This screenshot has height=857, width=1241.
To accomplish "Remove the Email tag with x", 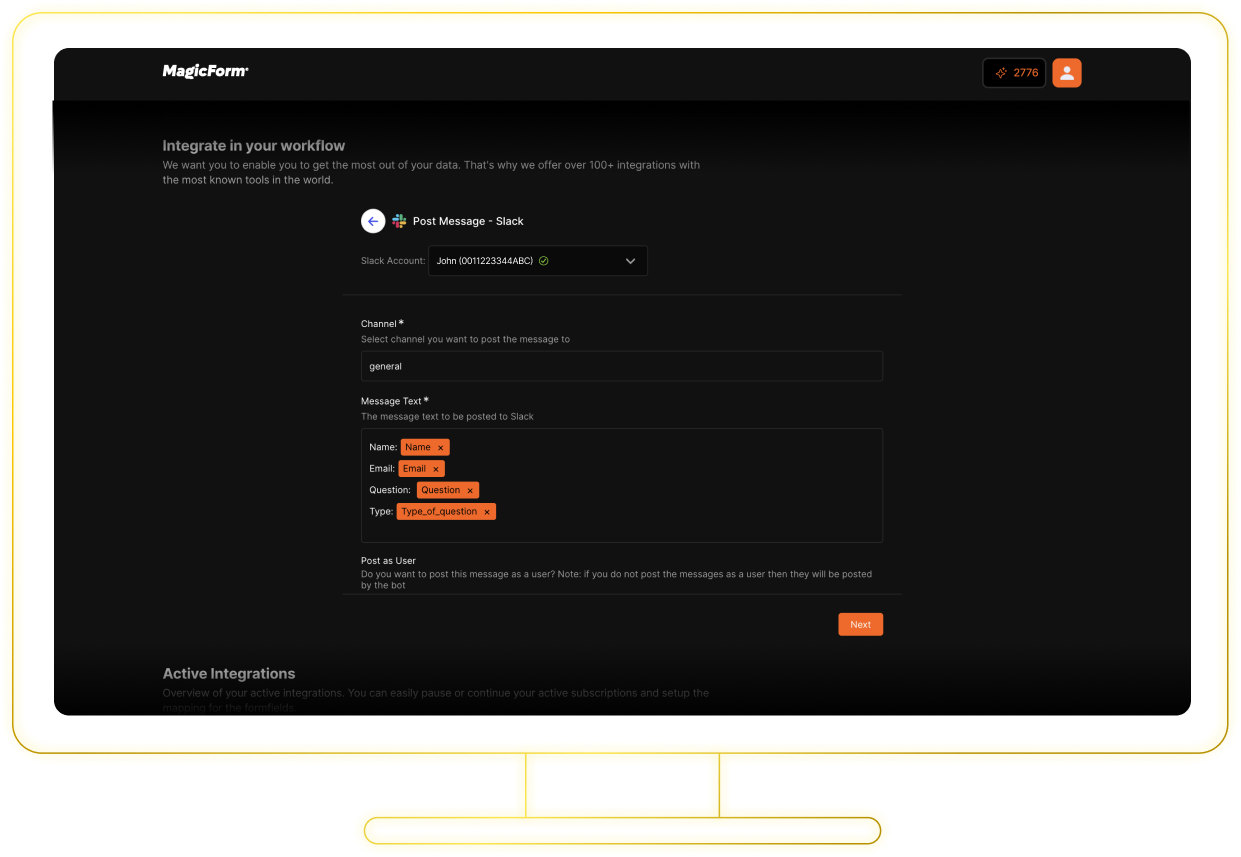I will click(x=436, y=469).
